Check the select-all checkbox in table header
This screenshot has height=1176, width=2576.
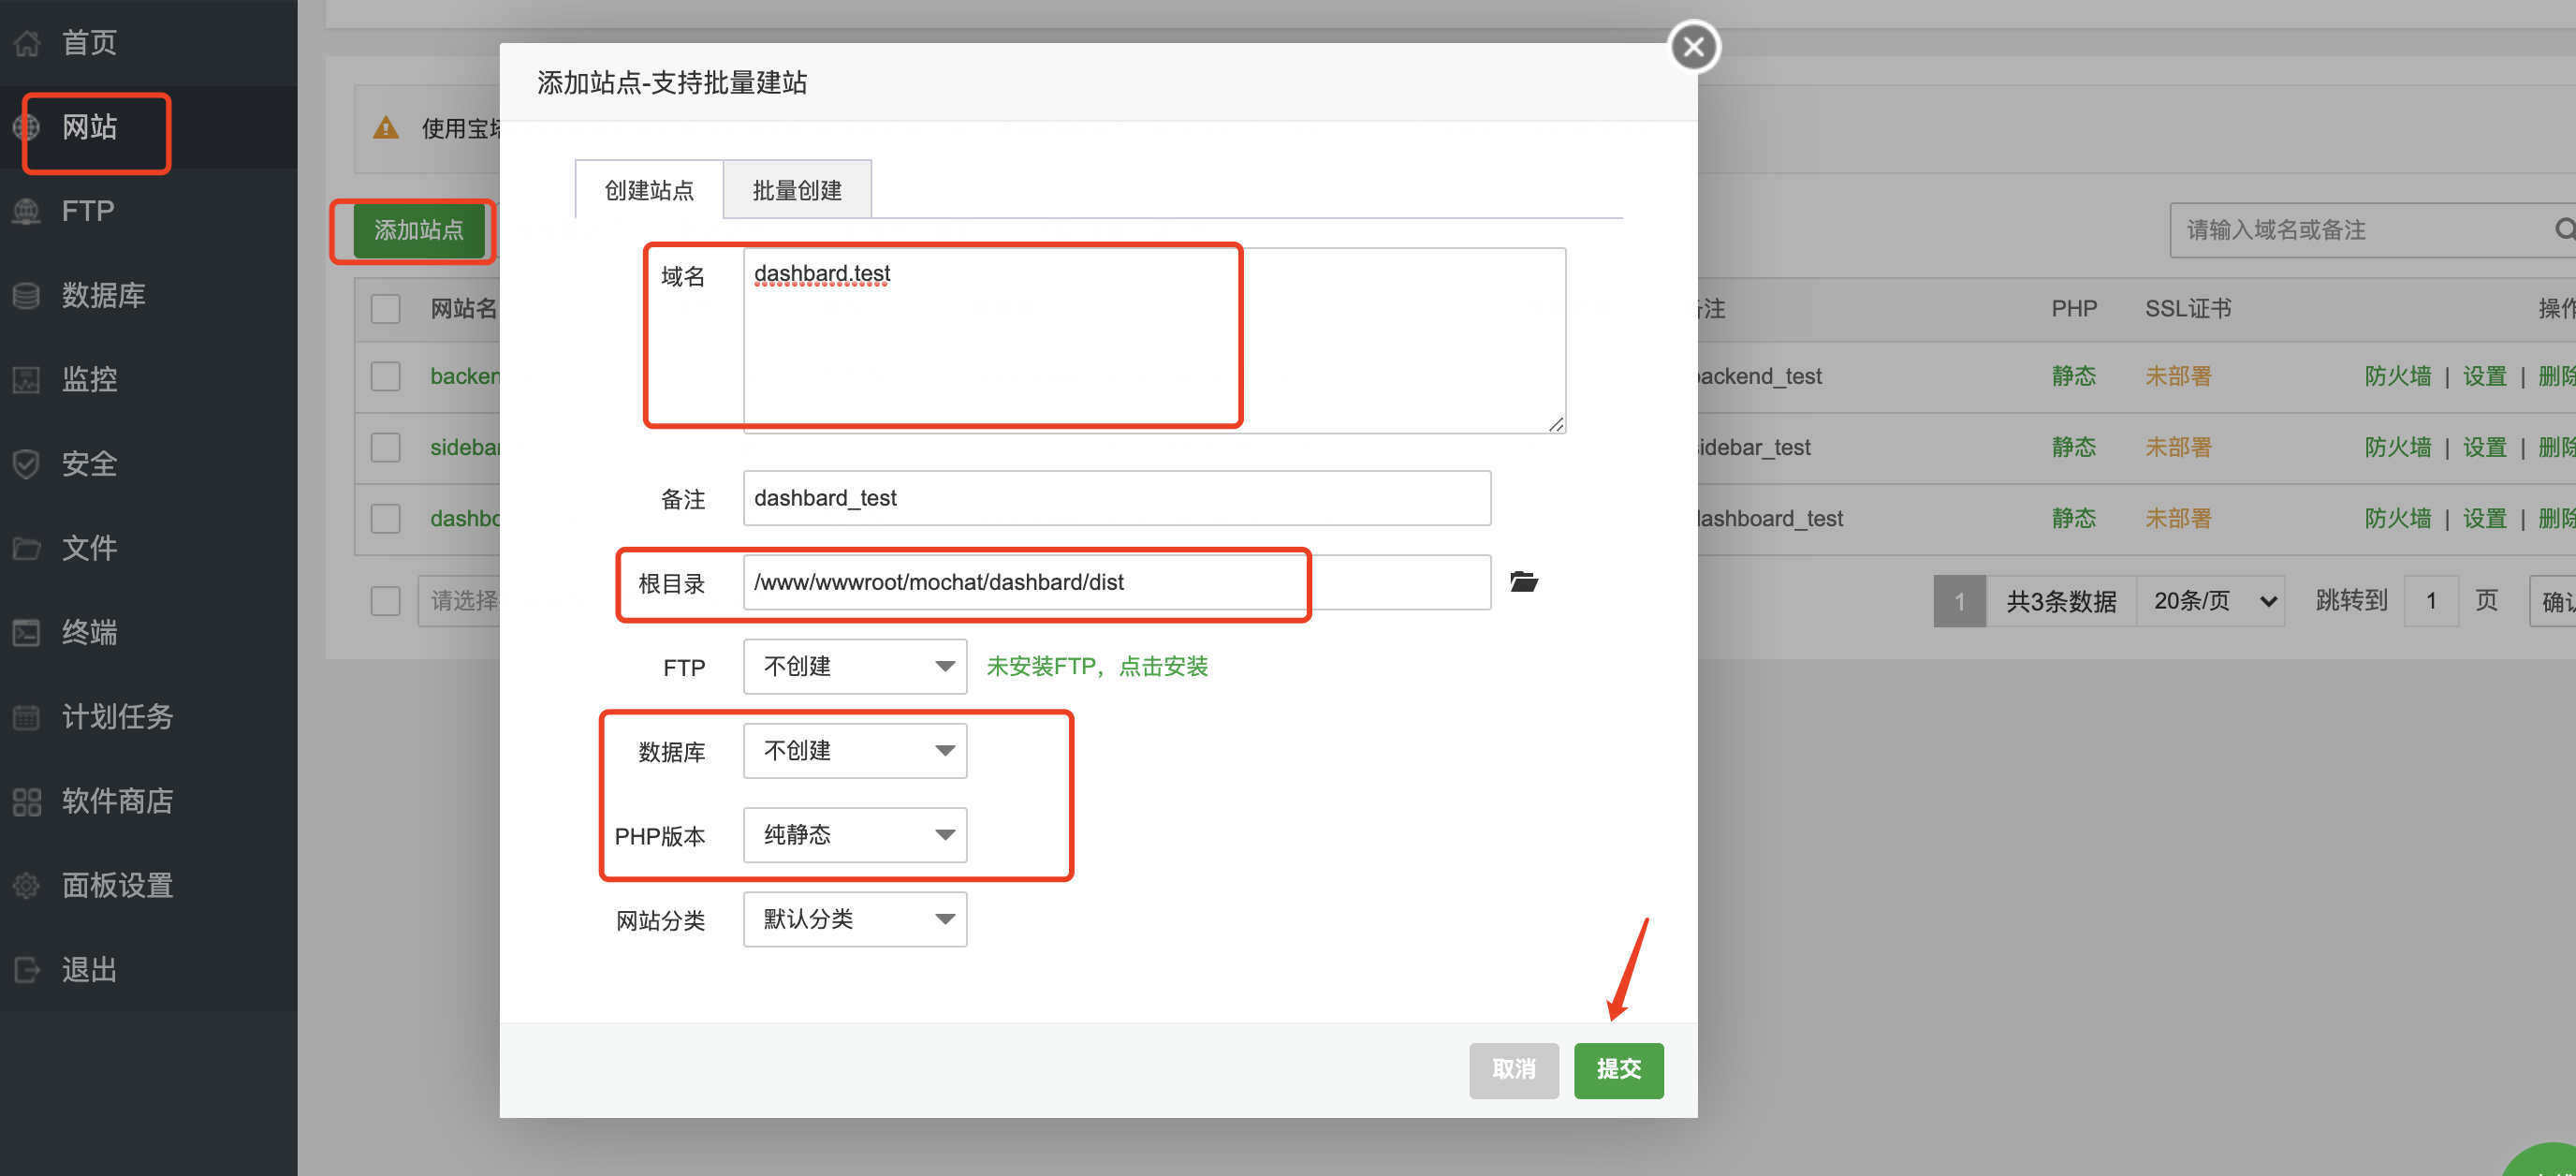click(385, 308)
